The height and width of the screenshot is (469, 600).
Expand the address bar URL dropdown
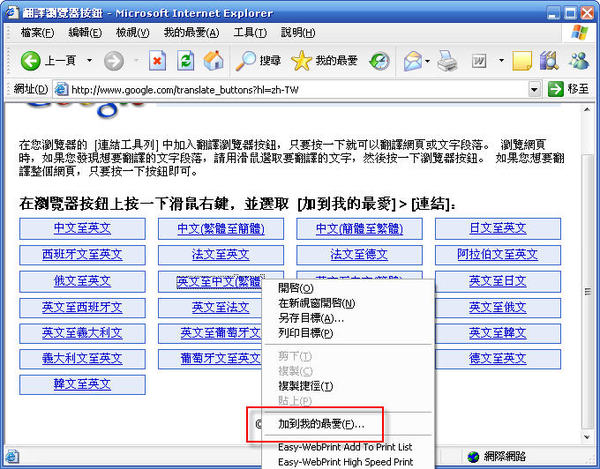click(x=534, y=90)
